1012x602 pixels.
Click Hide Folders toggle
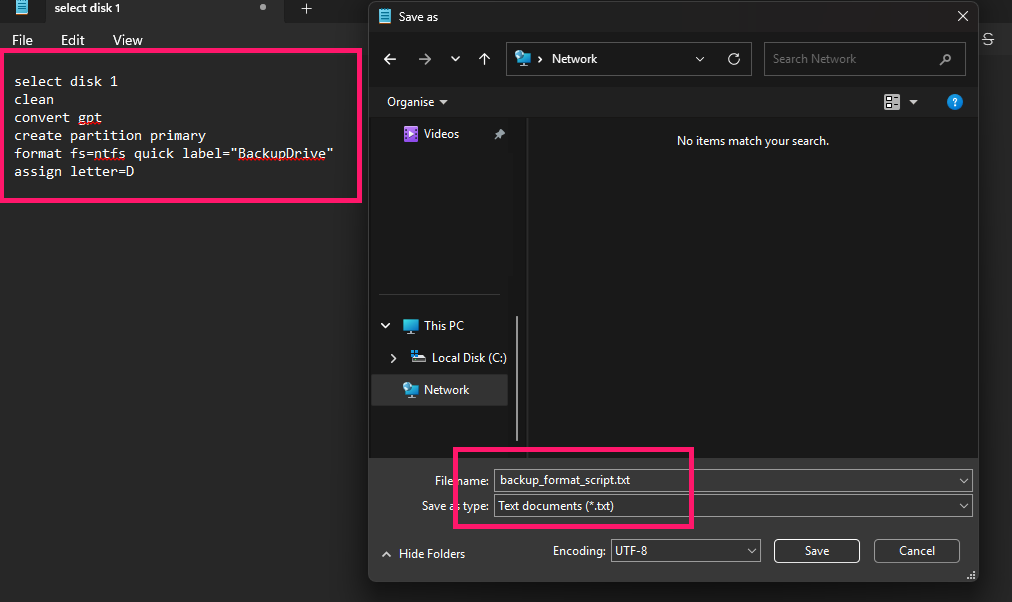423,554
